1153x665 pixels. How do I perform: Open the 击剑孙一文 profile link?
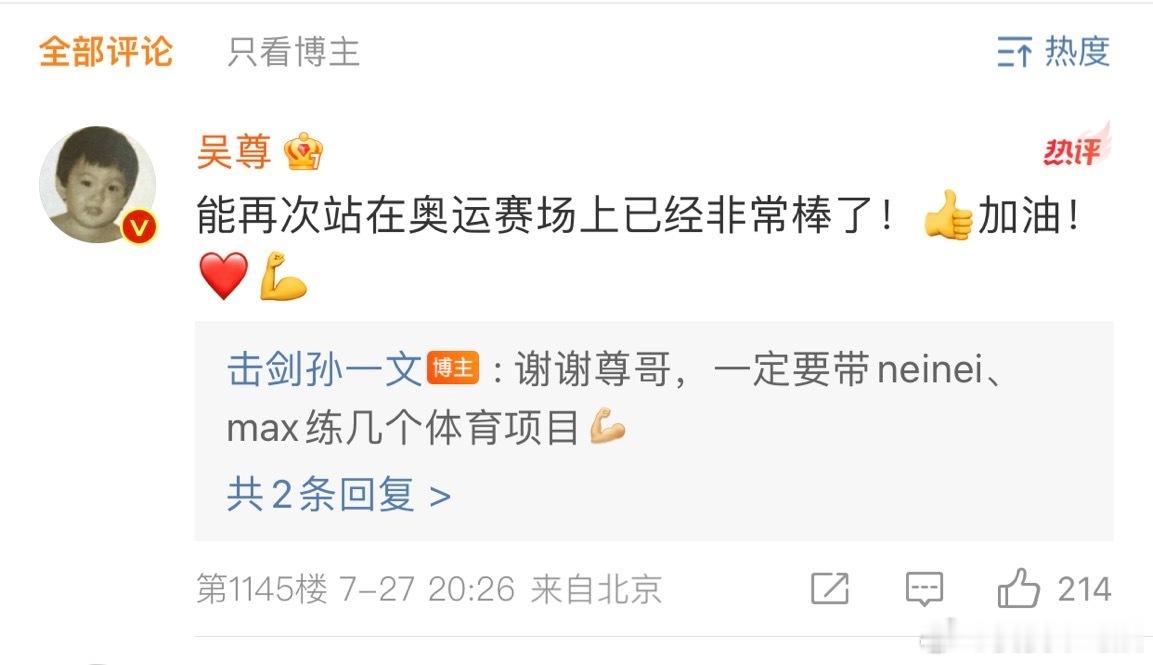(x=324, y=369)
